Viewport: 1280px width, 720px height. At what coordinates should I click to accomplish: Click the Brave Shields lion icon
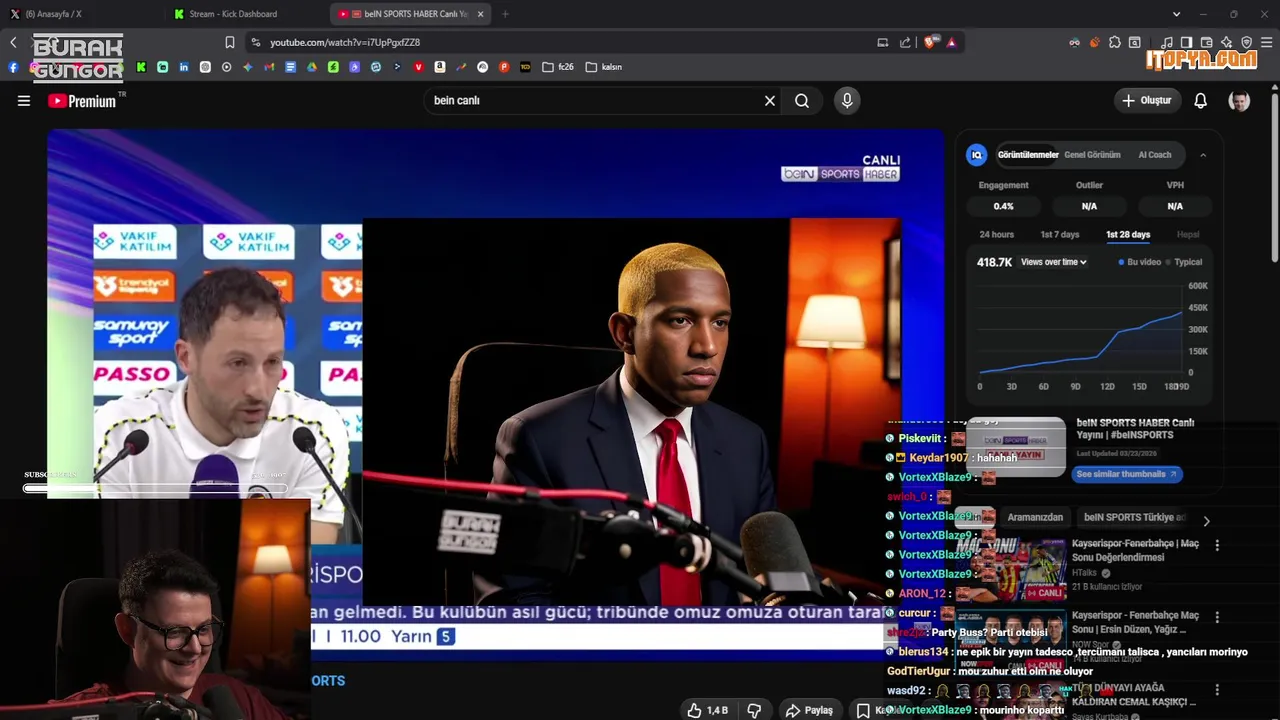(x=930, y=42)
